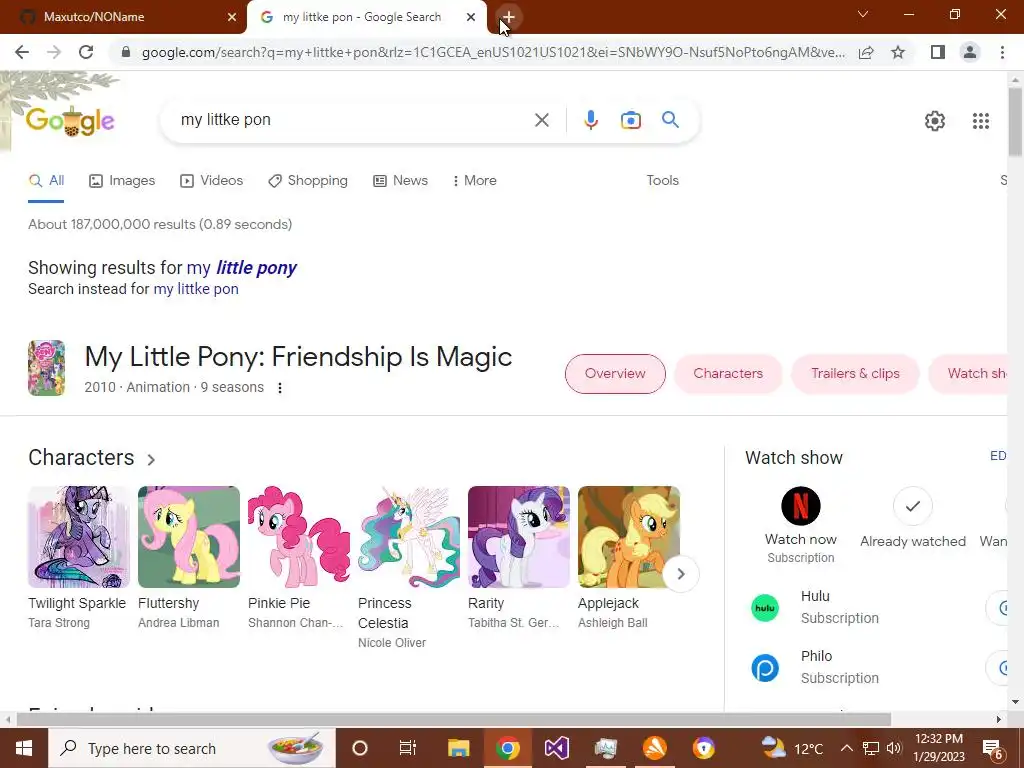Select the Overview chip
This screenshot has height=768, width=1024.
click(x=615, y=374)
